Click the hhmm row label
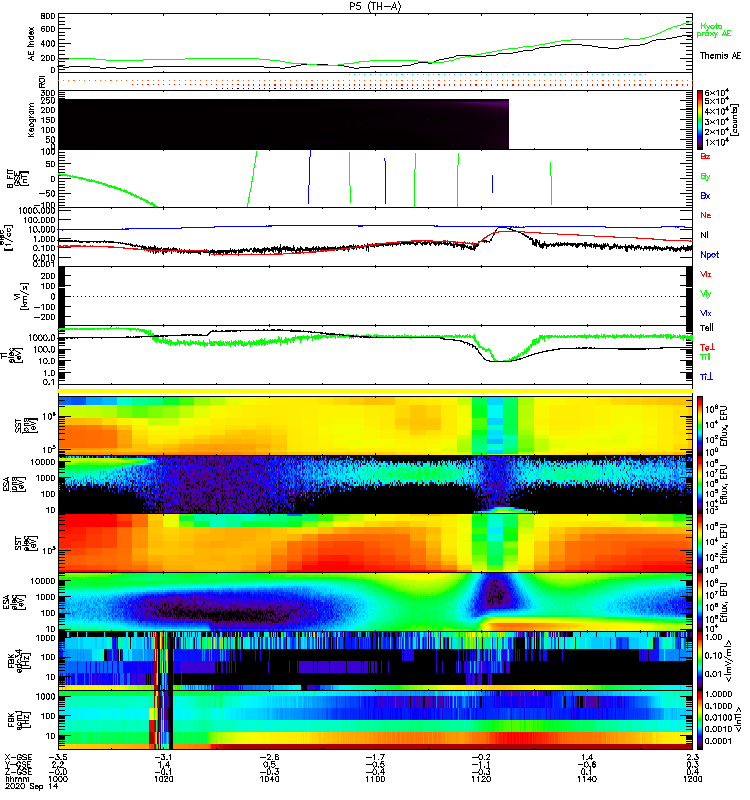 click(15, 779)
